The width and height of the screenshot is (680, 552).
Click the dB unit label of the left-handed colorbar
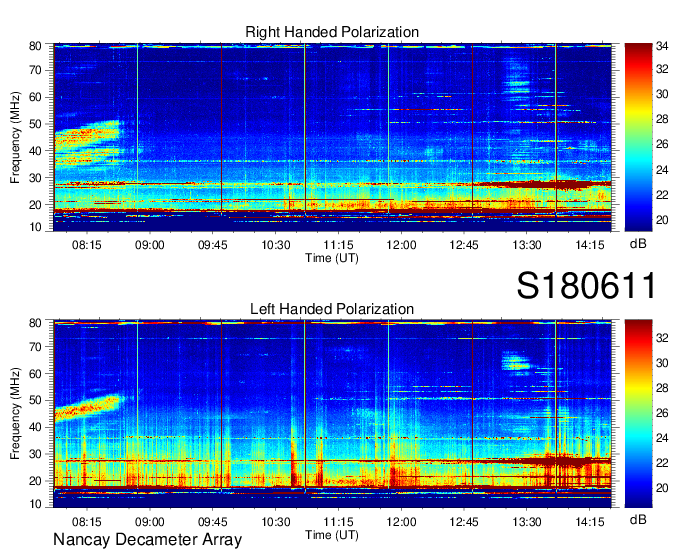pyautogui.click(x=638, y=519)
